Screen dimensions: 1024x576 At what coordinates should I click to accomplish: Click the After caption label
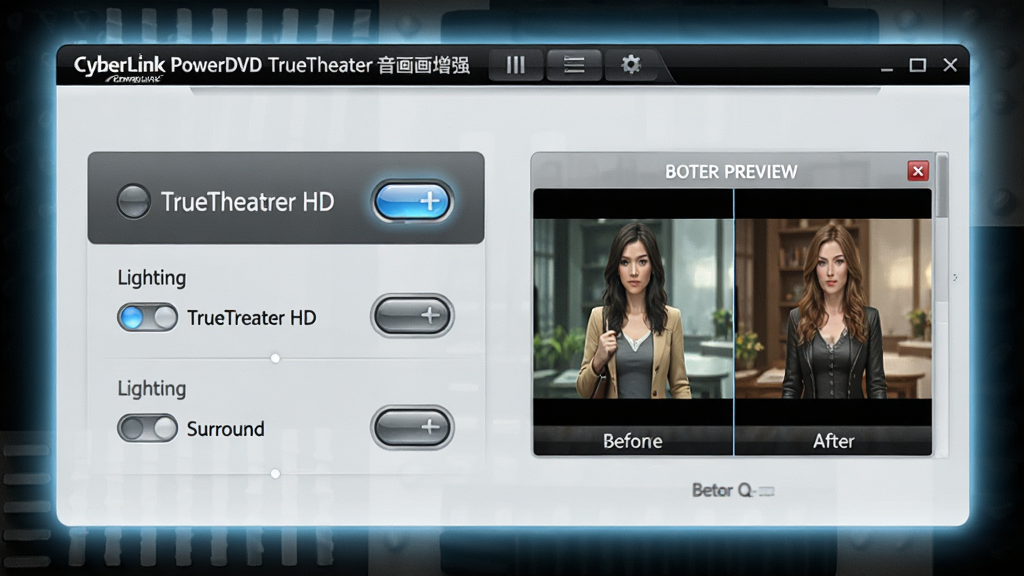coord(833,441)
